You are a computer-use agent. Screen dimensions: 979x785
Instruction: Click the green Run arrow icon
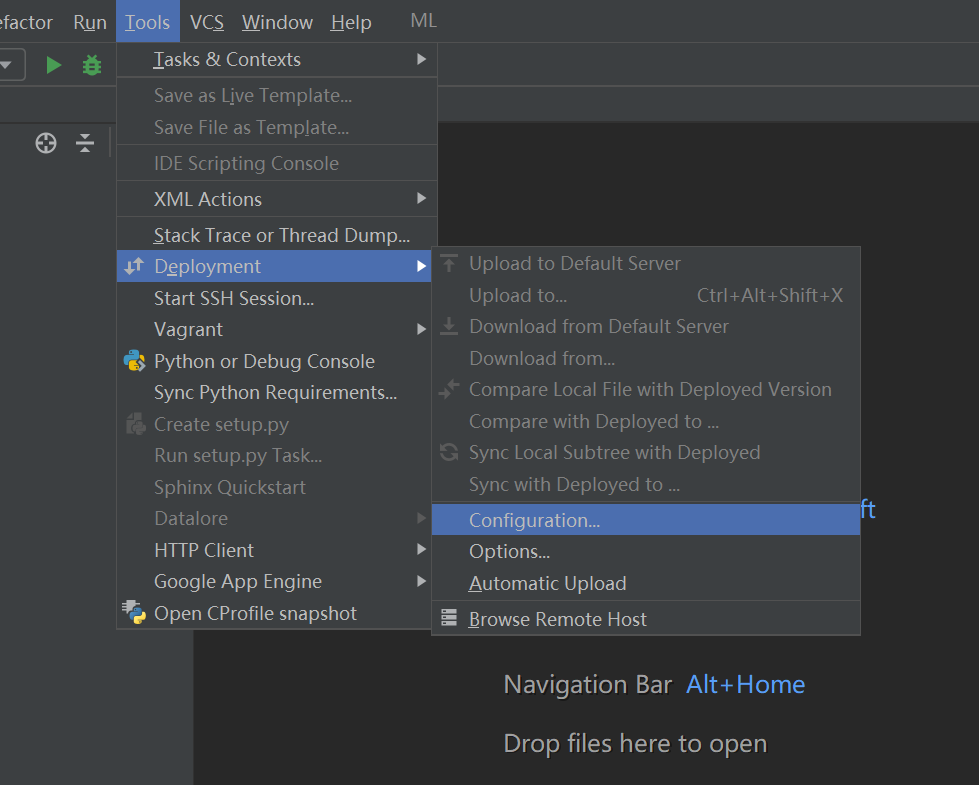(54, 65)
